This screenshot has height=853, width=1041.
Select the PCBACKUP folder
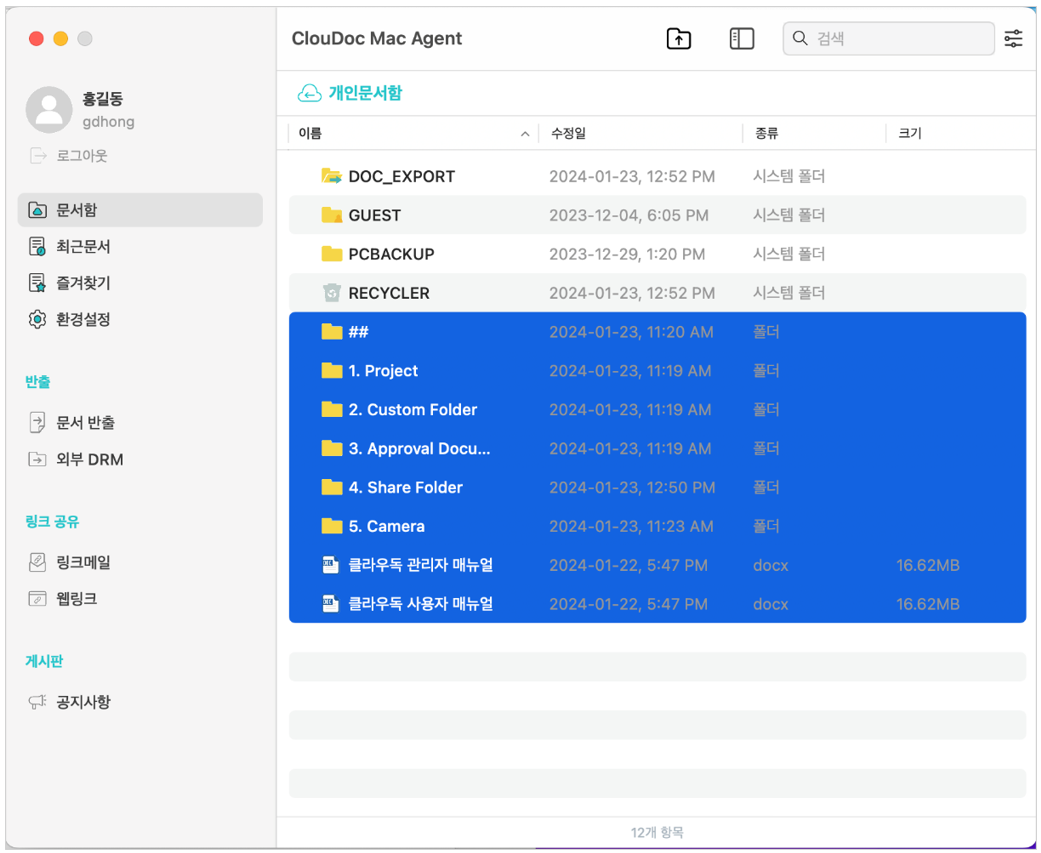click(x=657, y=254)
